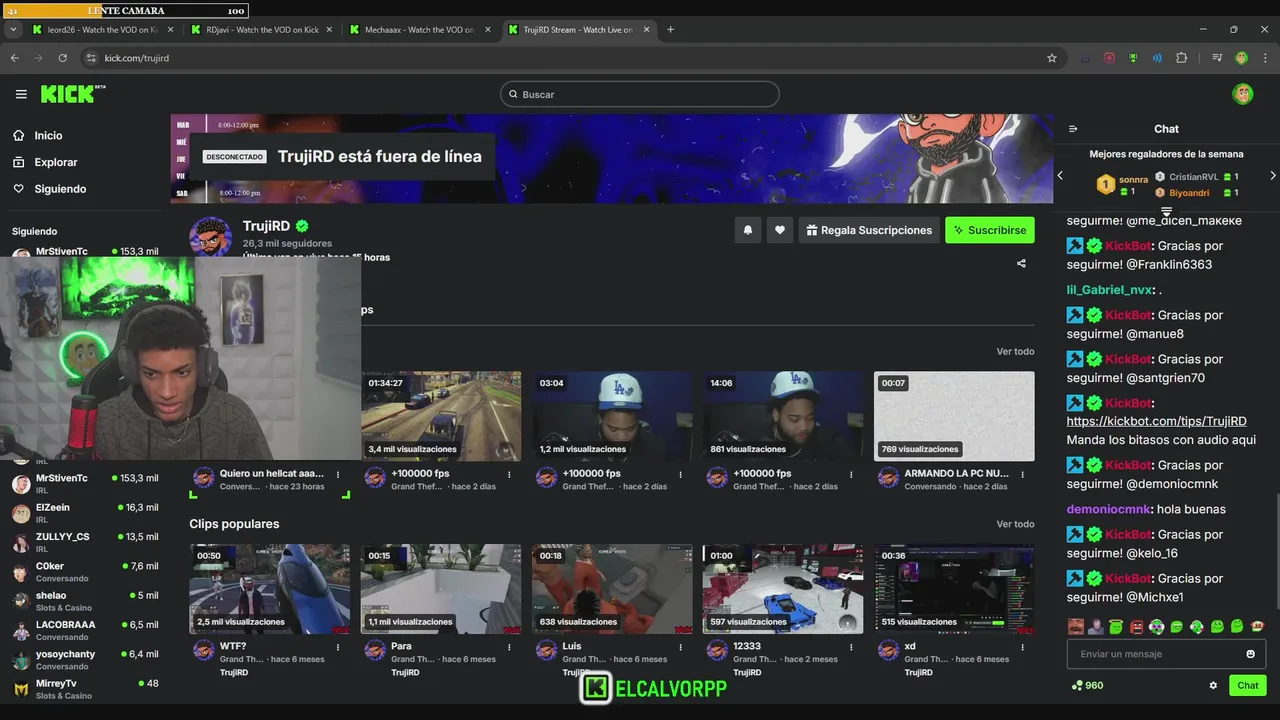The height and width of the screenshot is (720, 1280).
Task: Insert the red angry emote
Action: (x=1136, y=627)
